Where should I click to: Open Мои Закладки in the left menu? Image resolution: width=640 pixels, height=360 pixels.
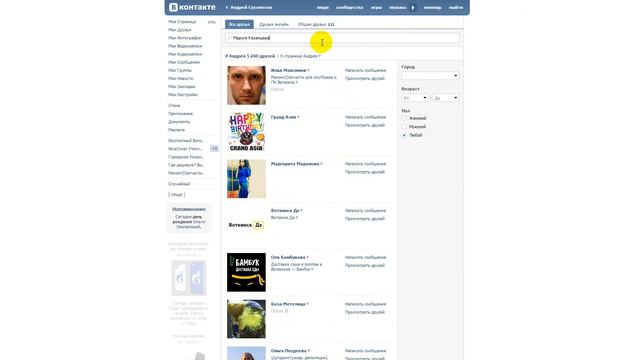(182, 87)
